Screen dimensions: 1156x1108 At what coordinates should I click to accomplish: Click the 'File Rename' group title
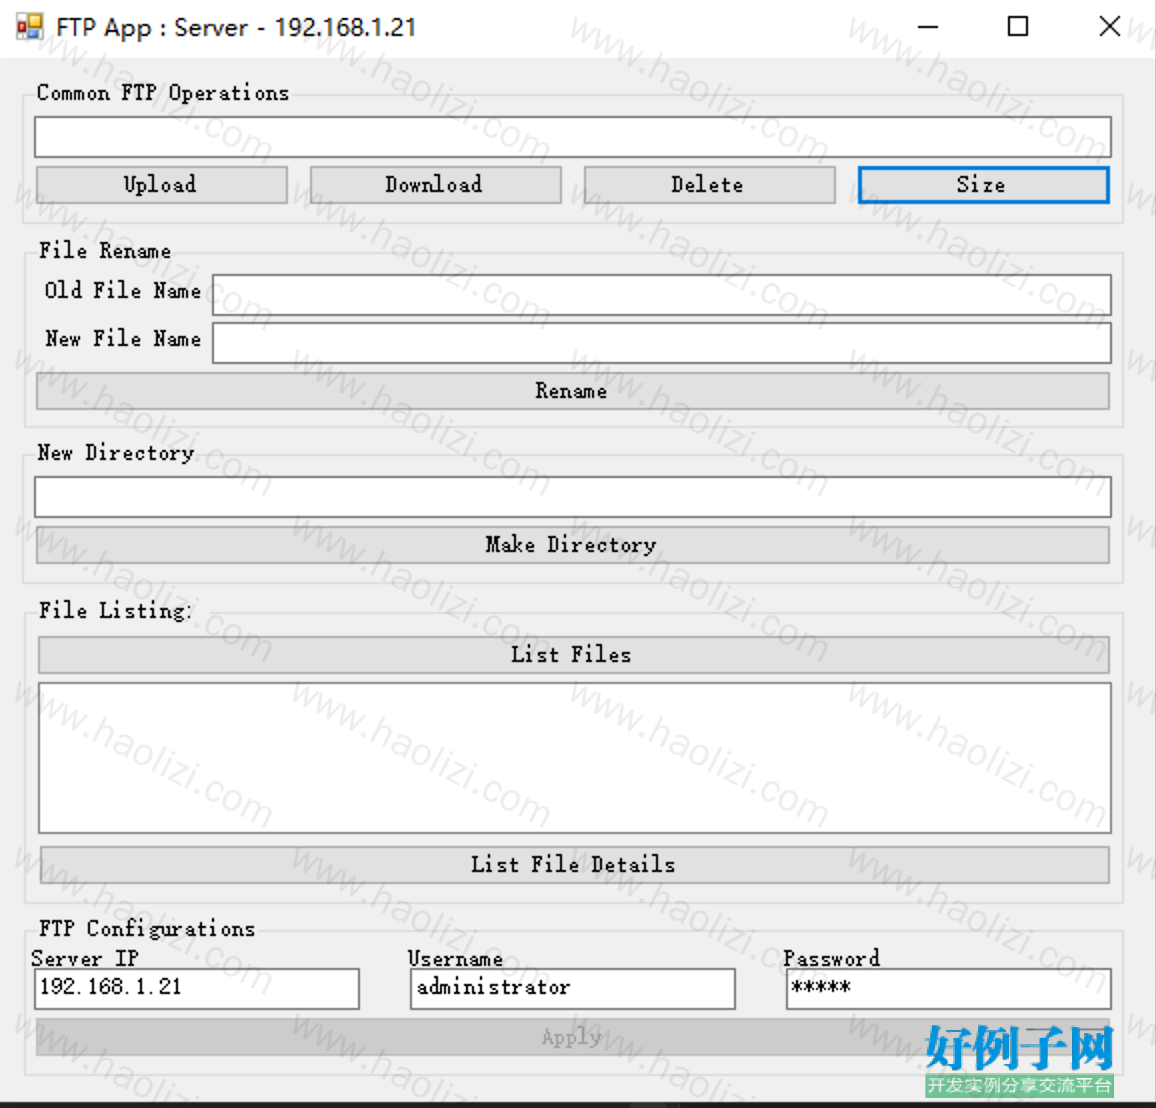coord(105,251)
